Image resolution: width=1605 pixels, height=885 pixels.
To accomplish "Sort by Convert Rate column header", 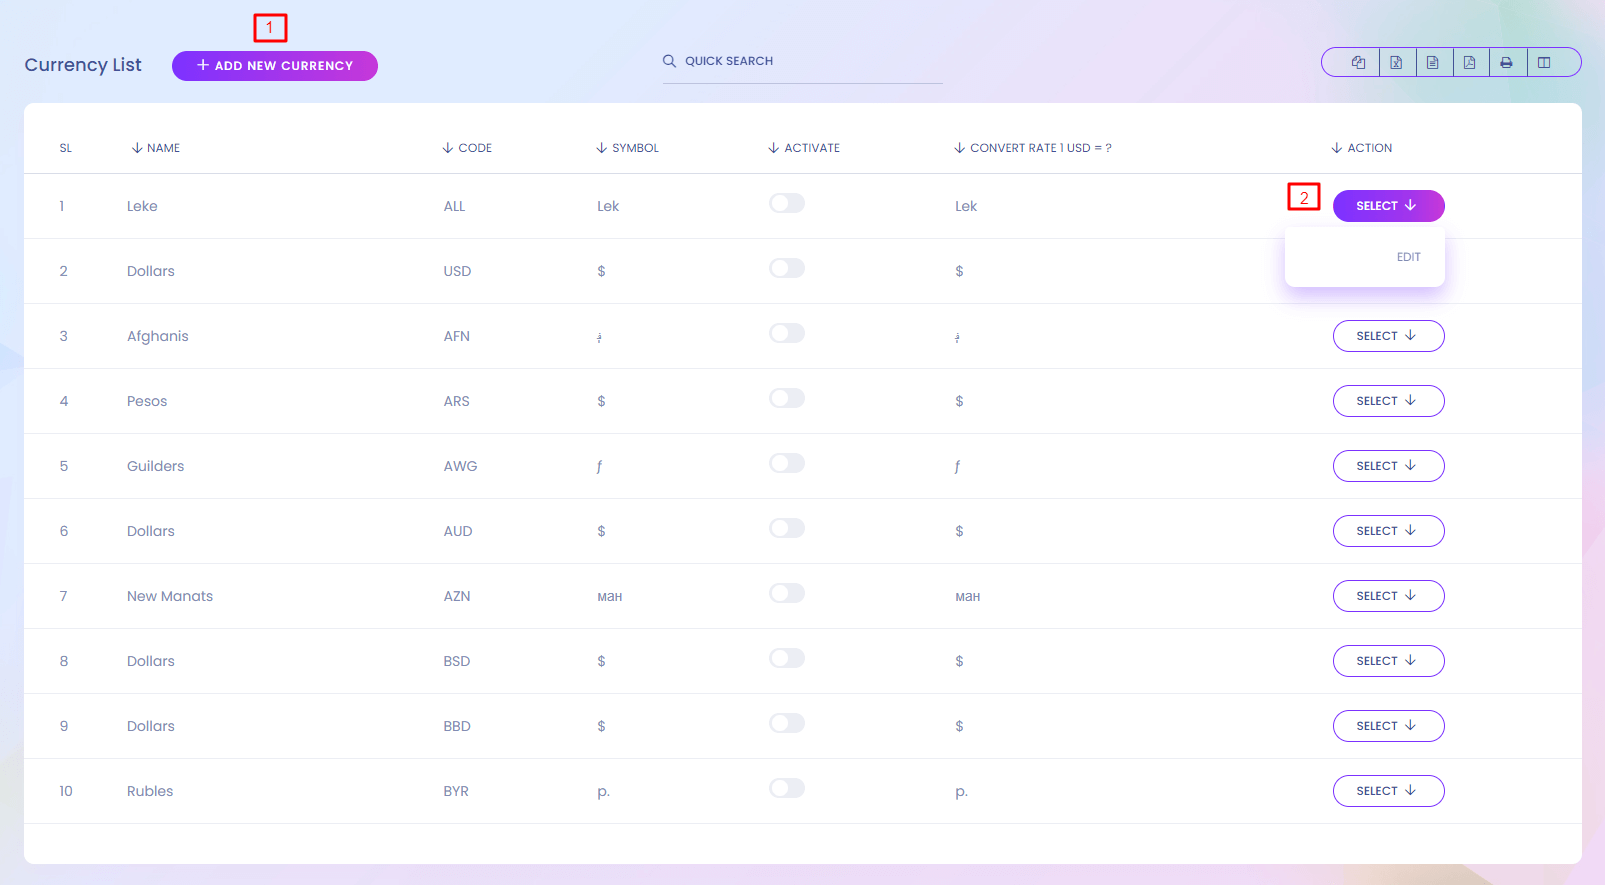I will tap(1039, 148).
